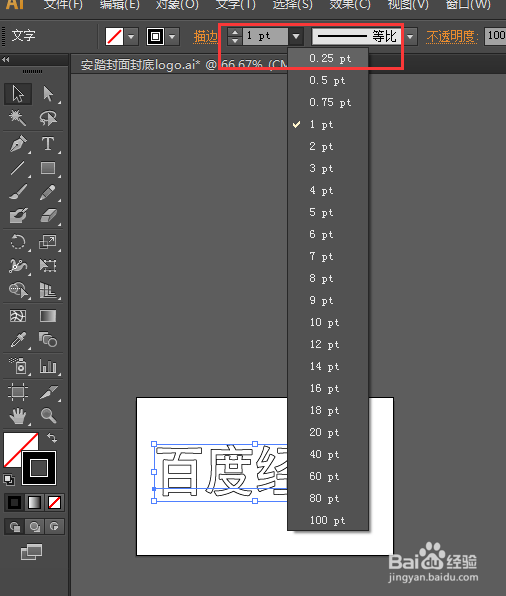Choose 5 pt stroke weight
Screen dimensions: 506x596
tap(328, 212)
